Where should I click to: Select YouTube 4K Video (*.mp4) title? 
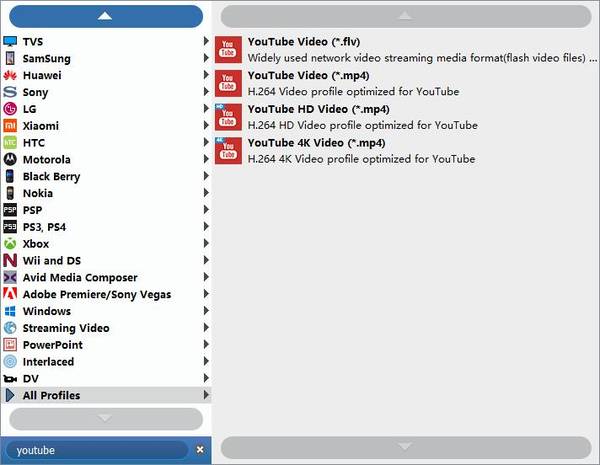(316, 143)
